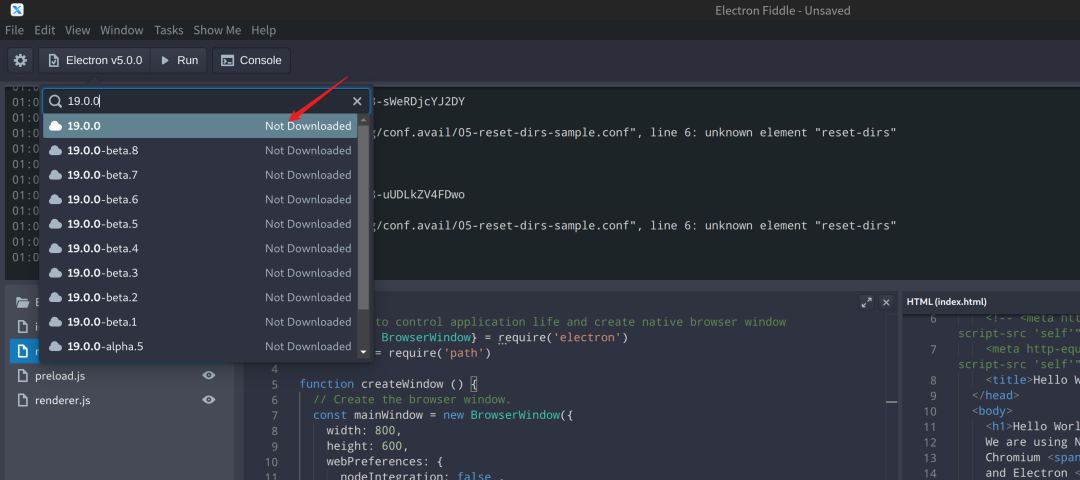This screenshot has width=1080, height=480.
Task: Click the cloud icon beside 19.0.0
Action: (x=55, y=126)
